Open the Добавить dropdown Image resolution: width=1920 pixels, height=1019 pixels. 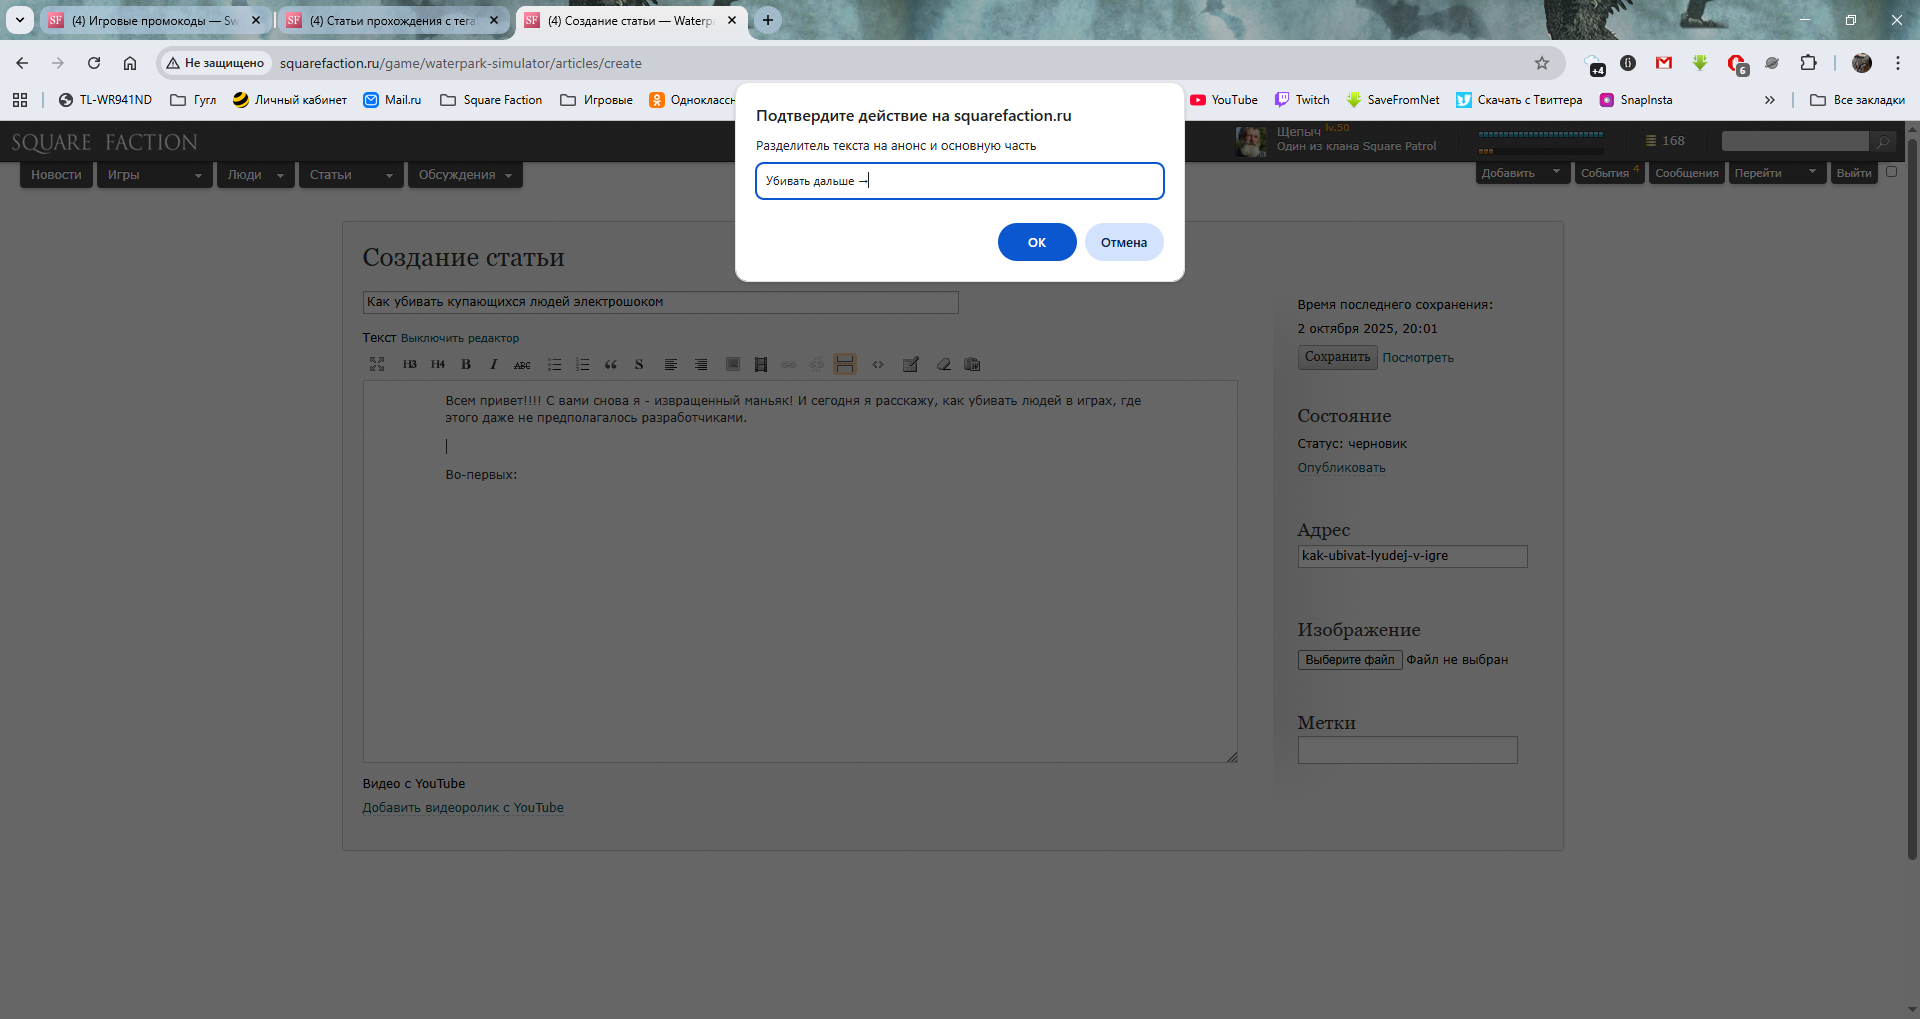tap(1521, 174)
